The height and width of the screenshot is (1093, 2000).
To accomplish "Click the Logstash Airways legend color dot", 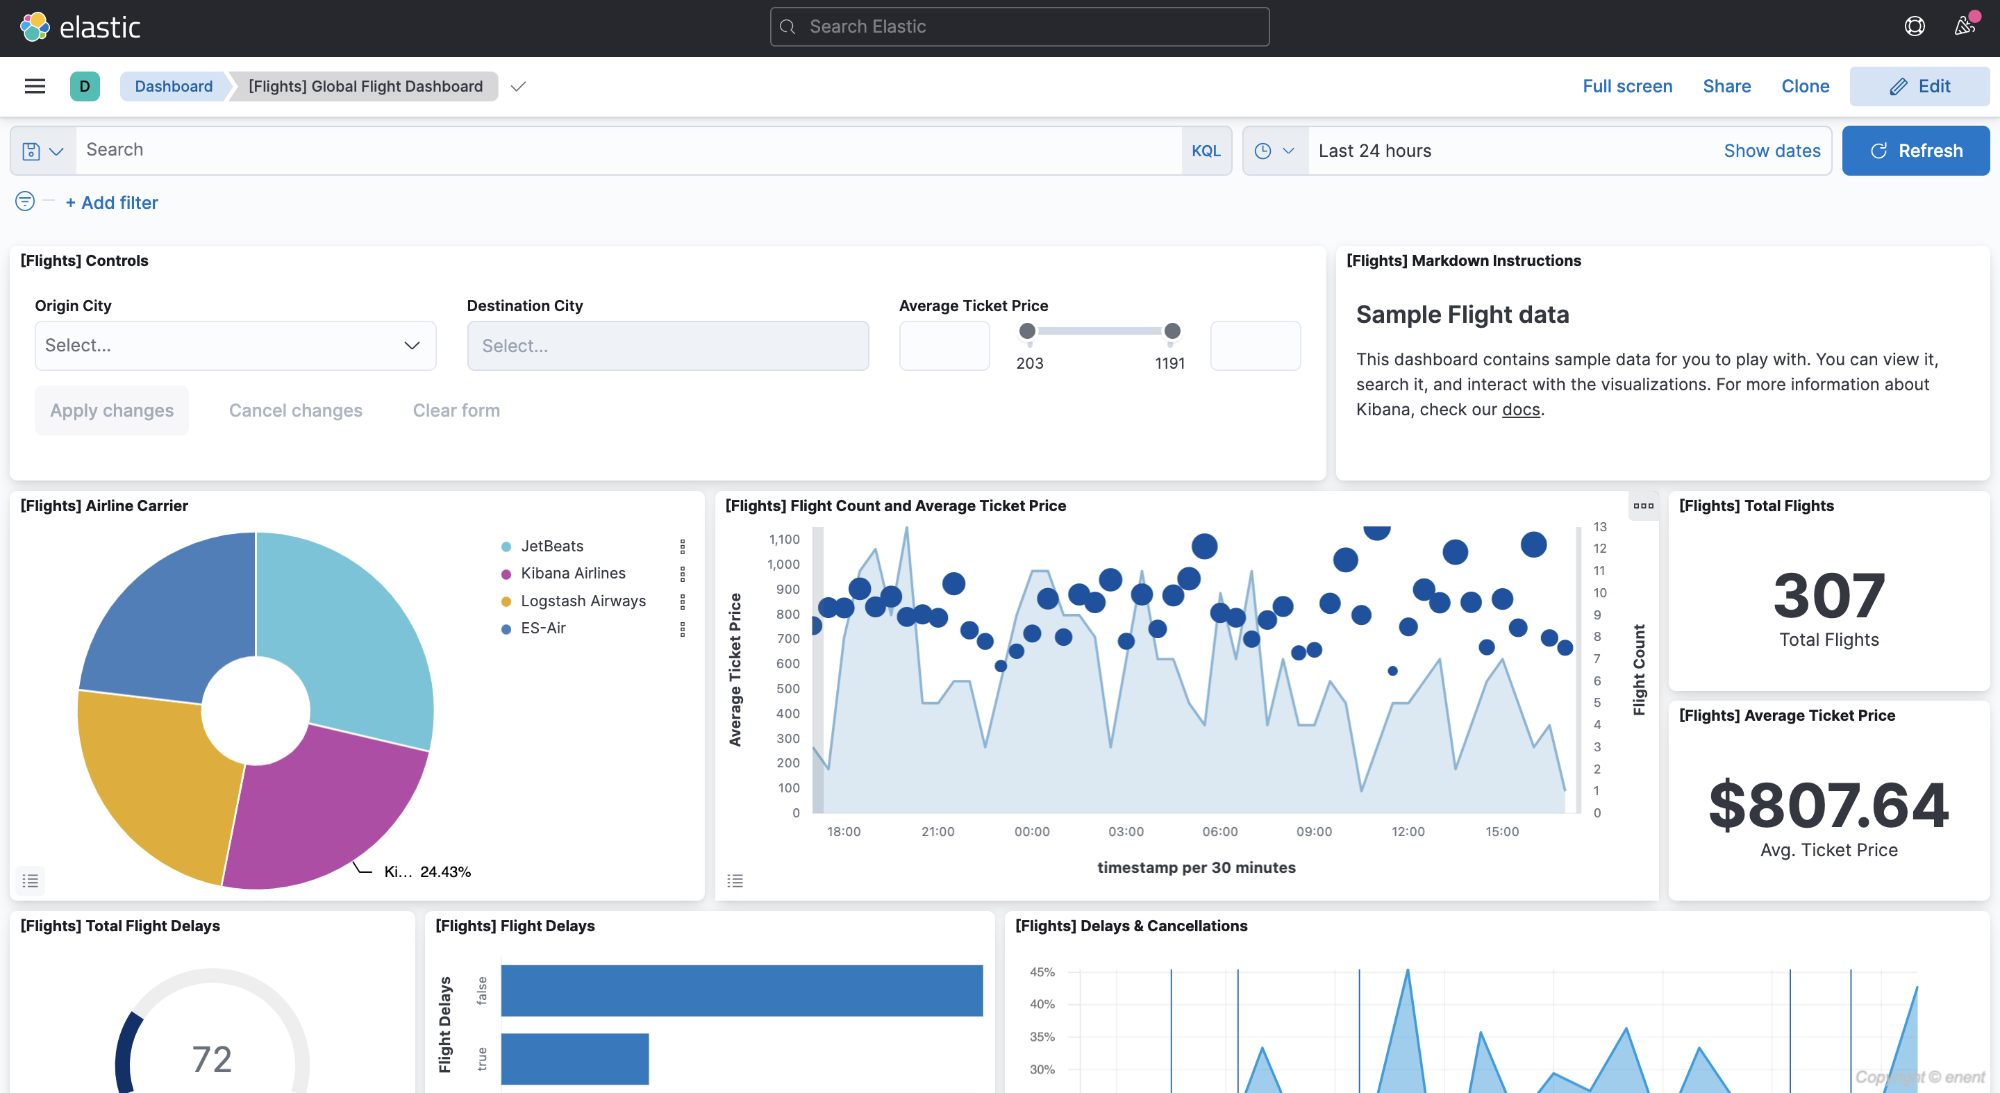I will point(506,601).
